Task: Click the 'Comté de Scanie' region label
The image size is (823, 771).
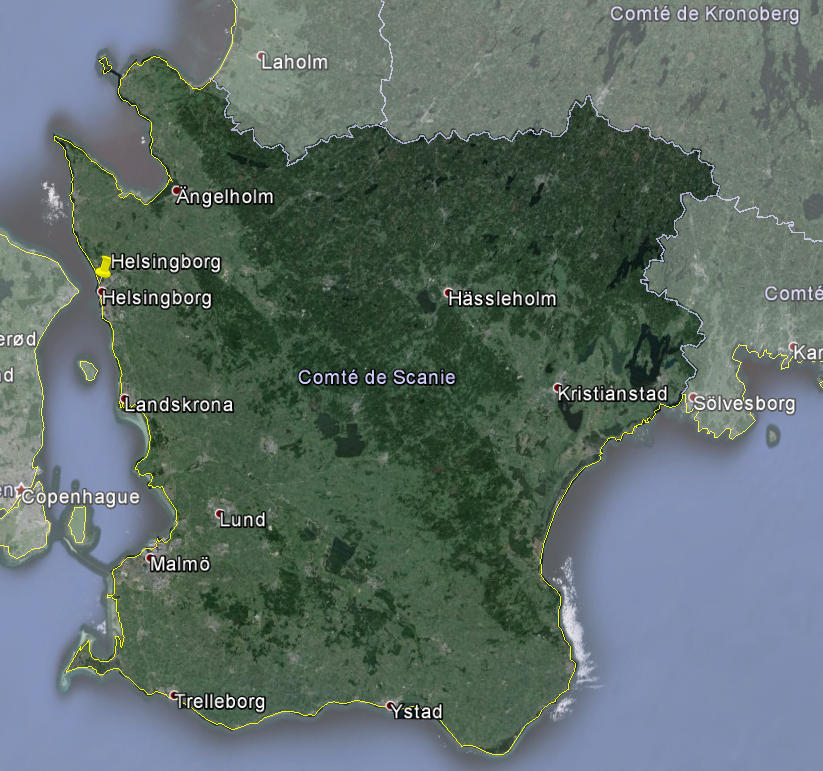Action: (x=377, y=377)
